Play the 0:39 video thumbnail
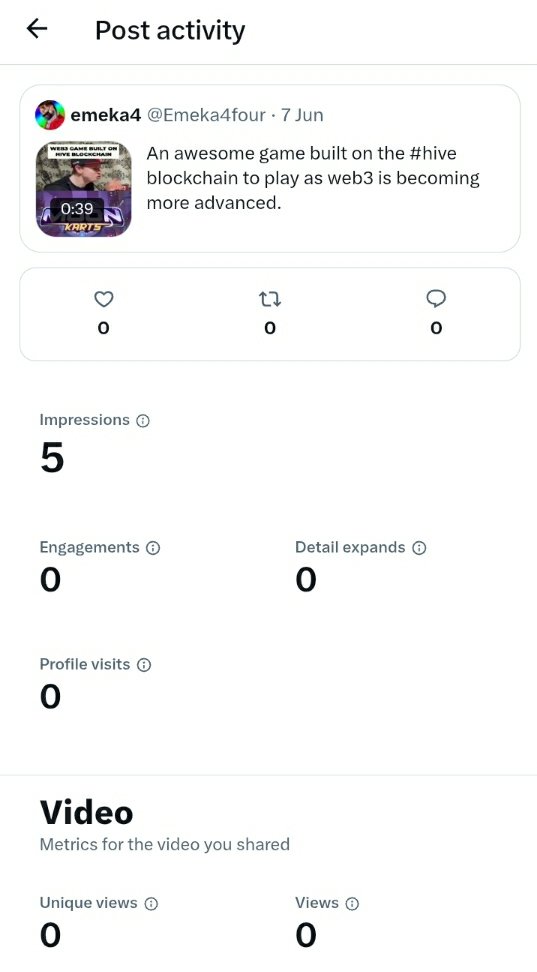The height and width of the screenshot is (972, 537). point(83,189)
